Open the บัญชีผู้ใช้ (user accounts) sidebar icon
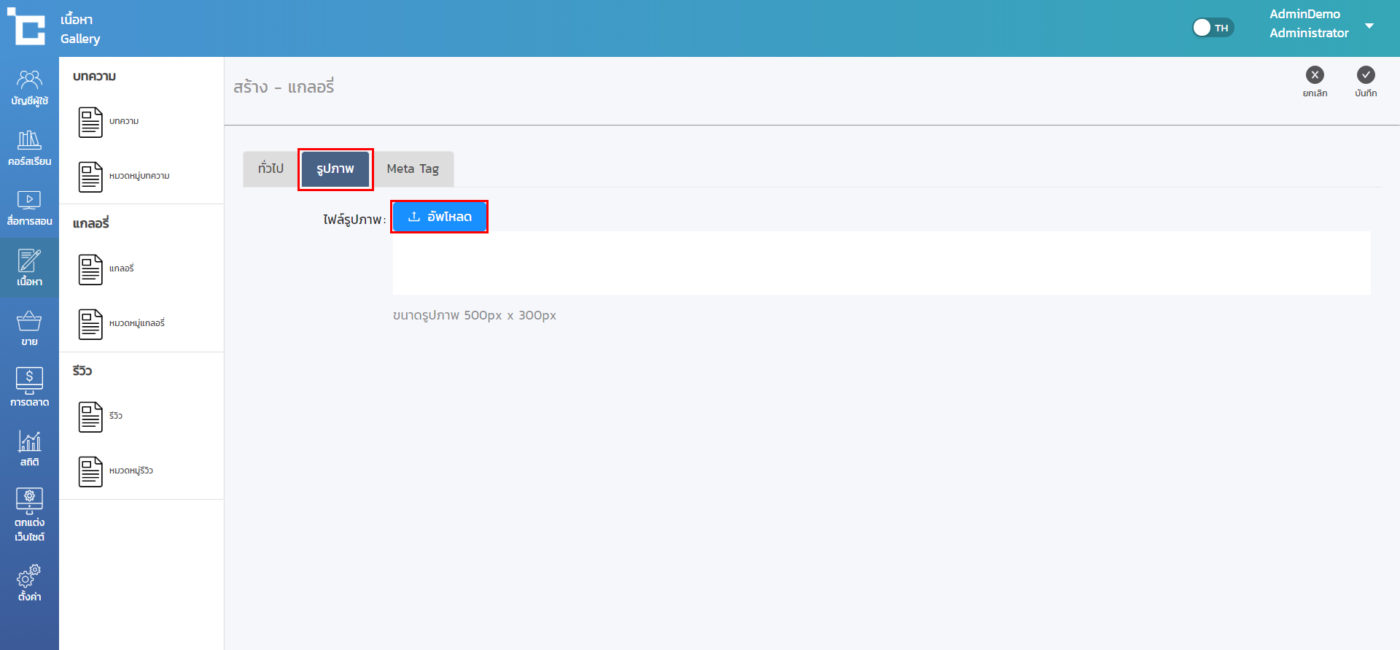 (x=29, y=87)
